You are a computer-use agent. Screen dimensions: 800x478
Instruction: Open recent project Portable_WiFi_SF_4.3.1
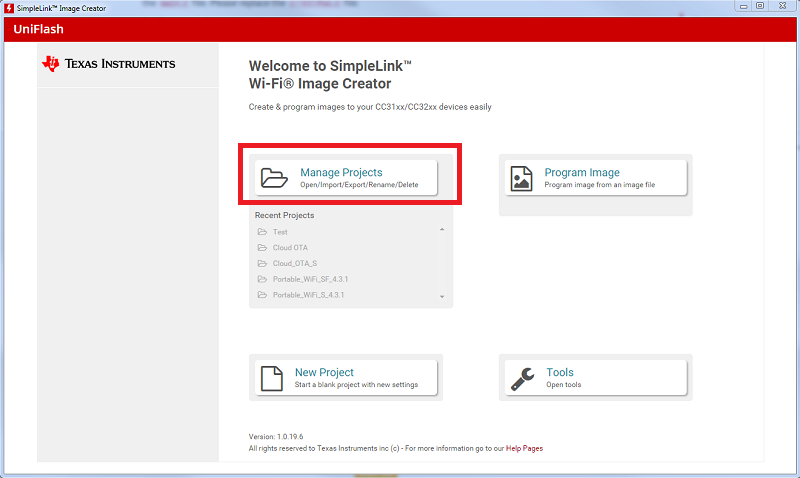pos(308,279)
